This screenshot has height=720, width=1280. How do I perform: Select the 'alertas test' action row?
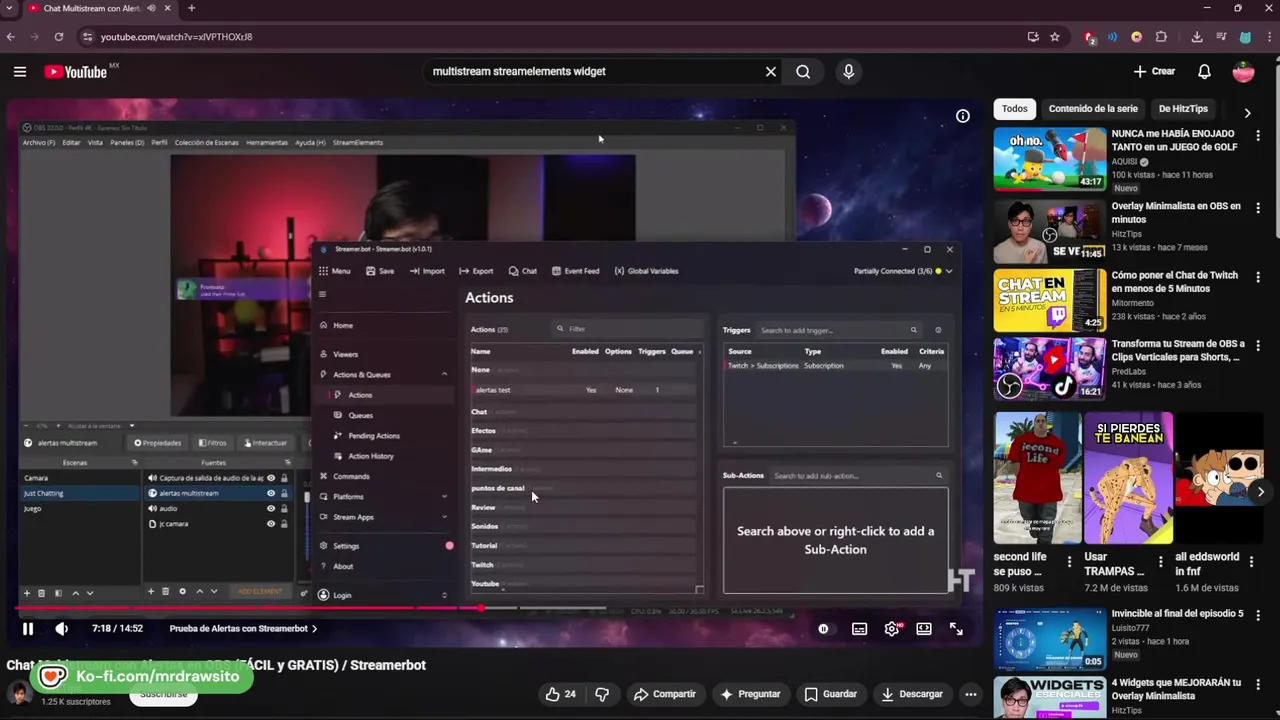click(585, 390)
